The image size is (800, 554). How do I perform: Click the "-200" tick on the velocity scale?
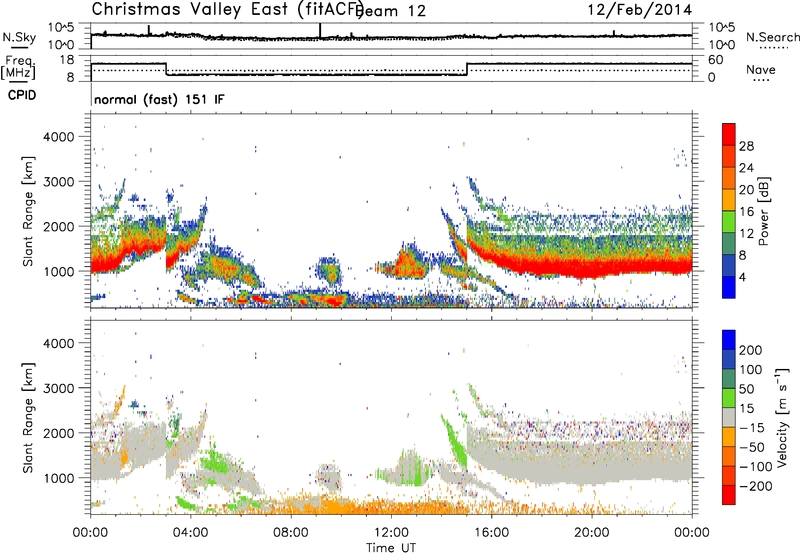[x=756, y=486]
